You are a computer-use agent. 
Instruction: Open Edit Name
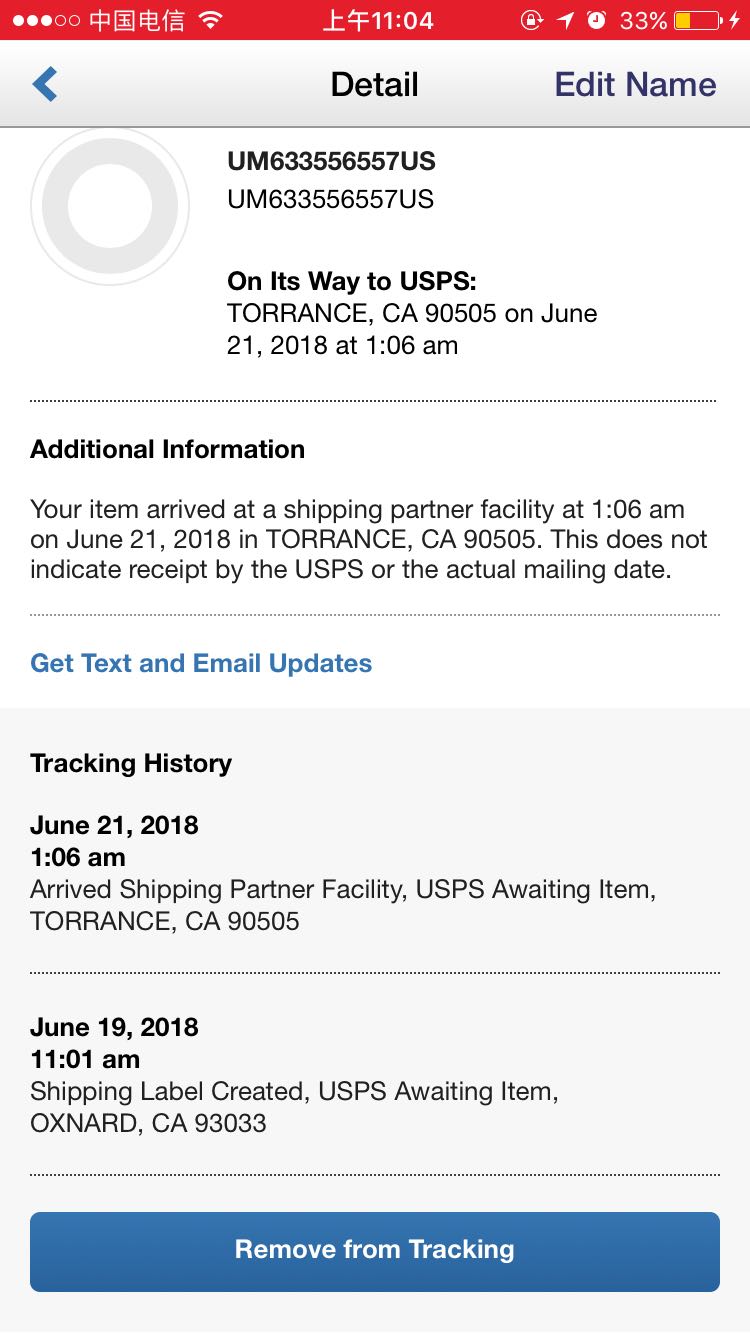[x=635, y=85]
